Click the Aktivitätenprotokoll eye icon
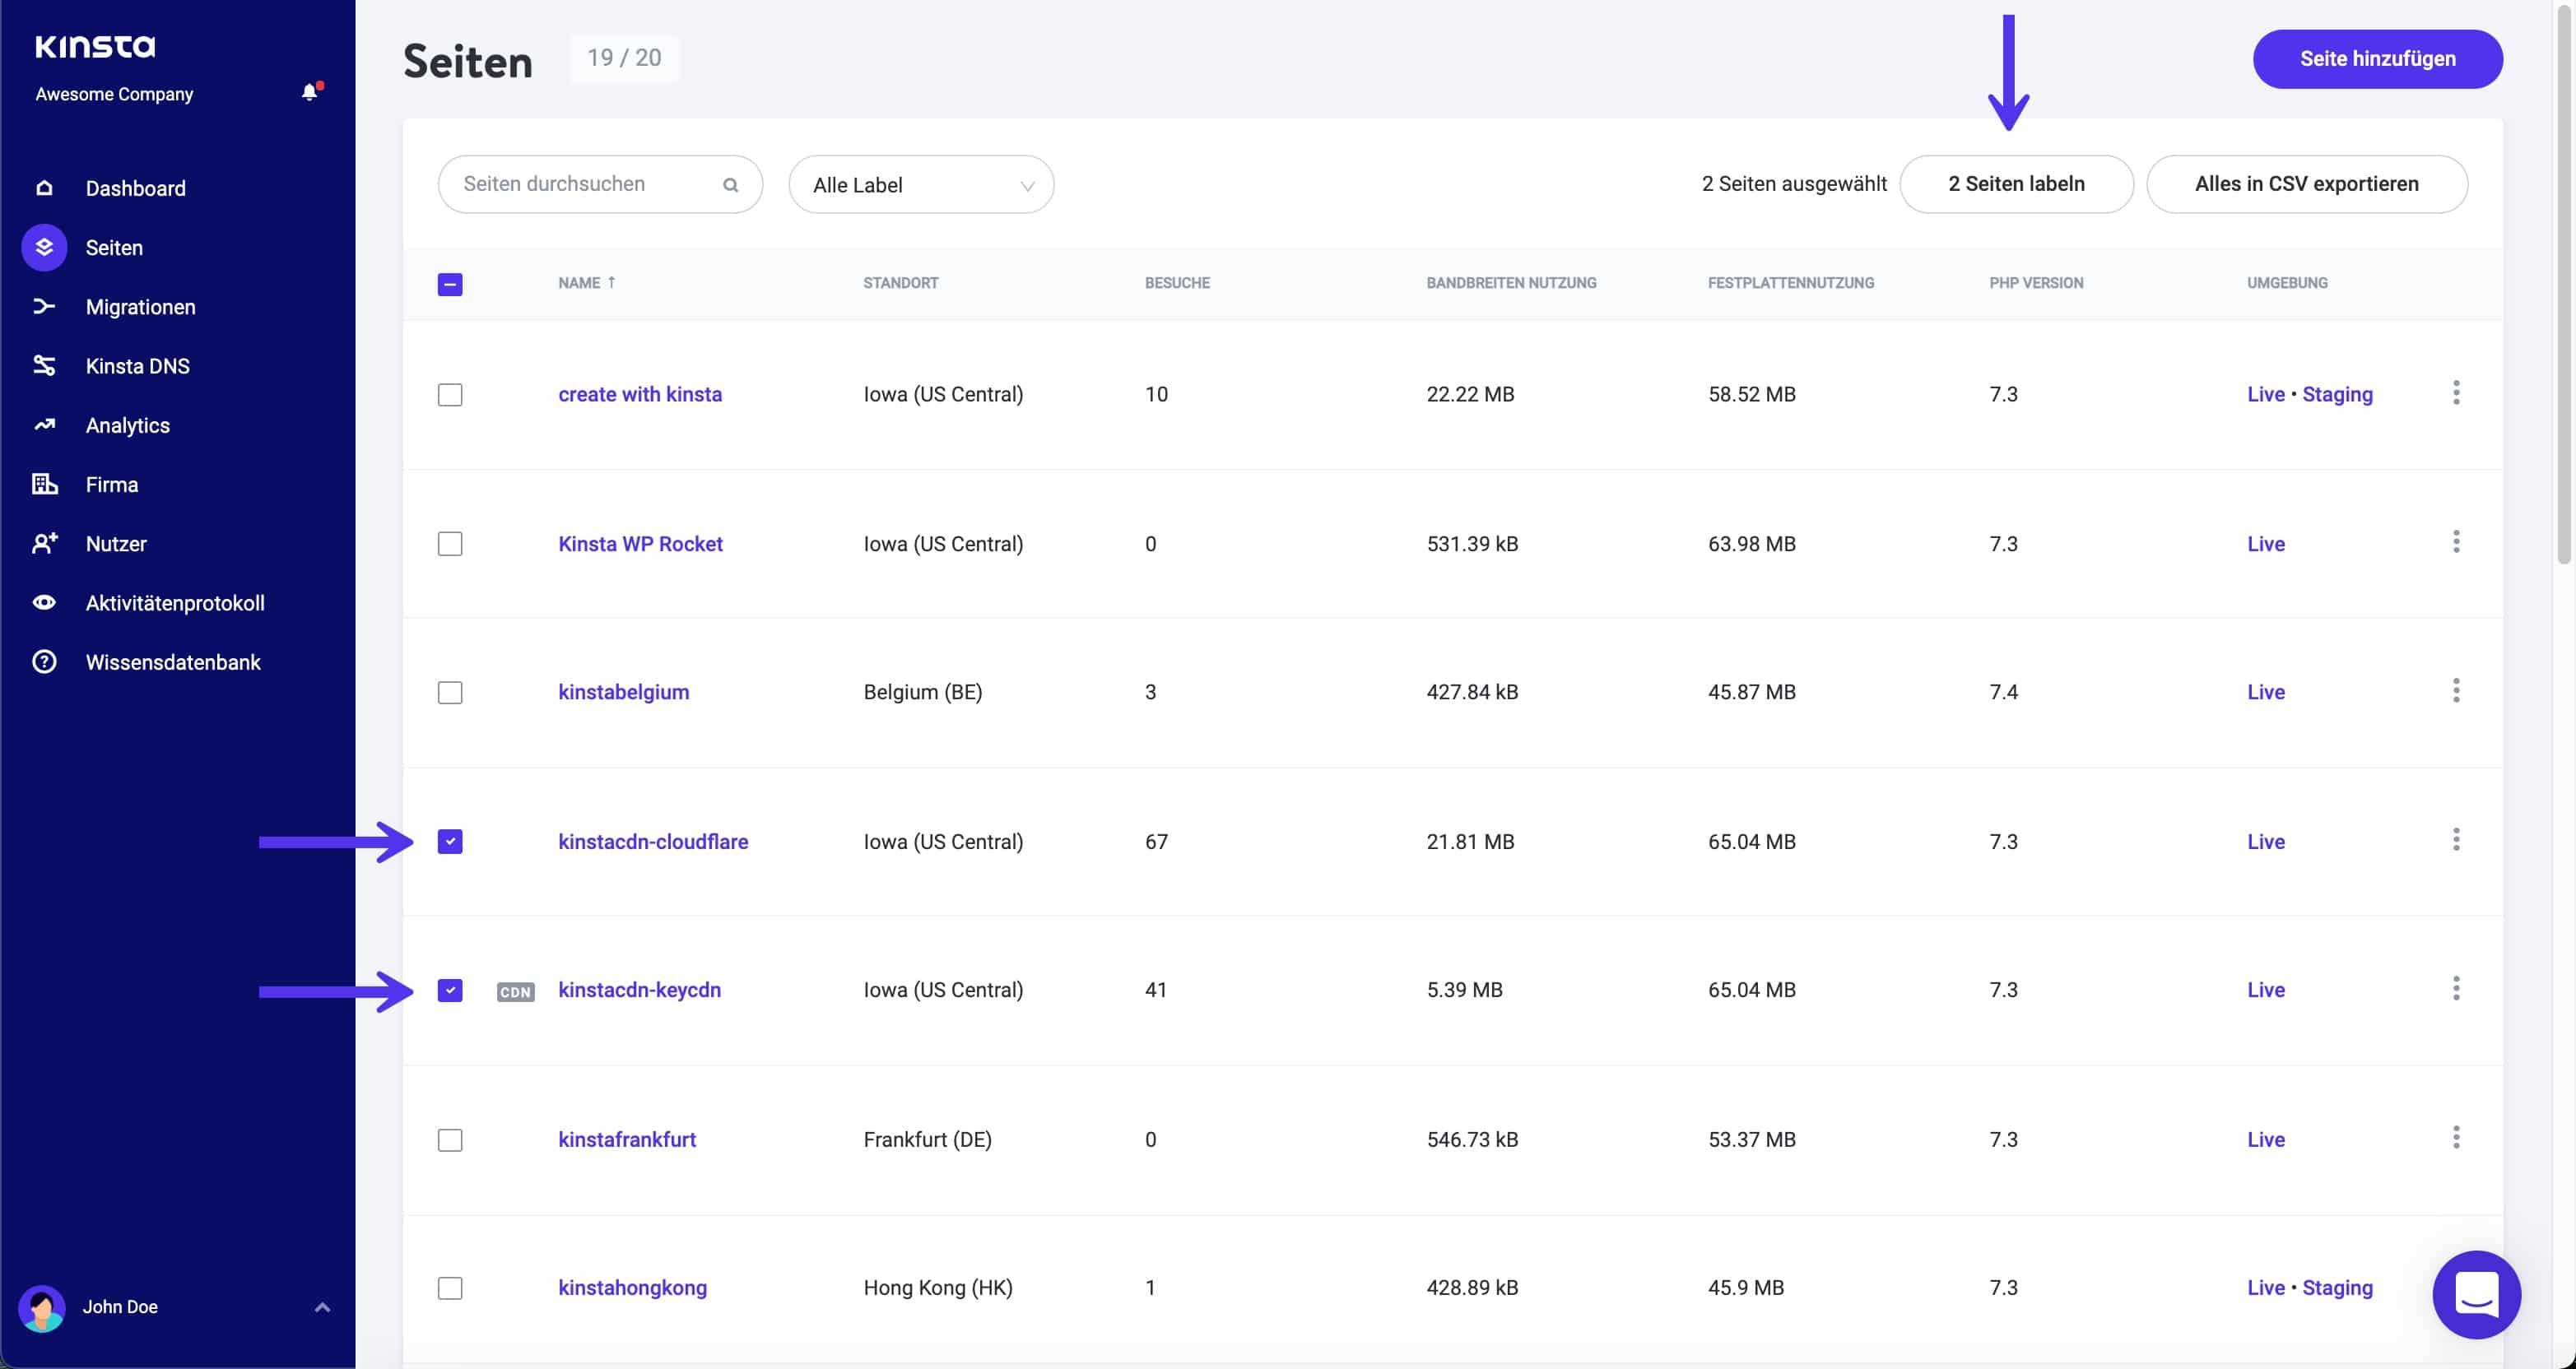Image resolution: width=2576 pixels, height=1369 pixels. [x=44, y=602]
